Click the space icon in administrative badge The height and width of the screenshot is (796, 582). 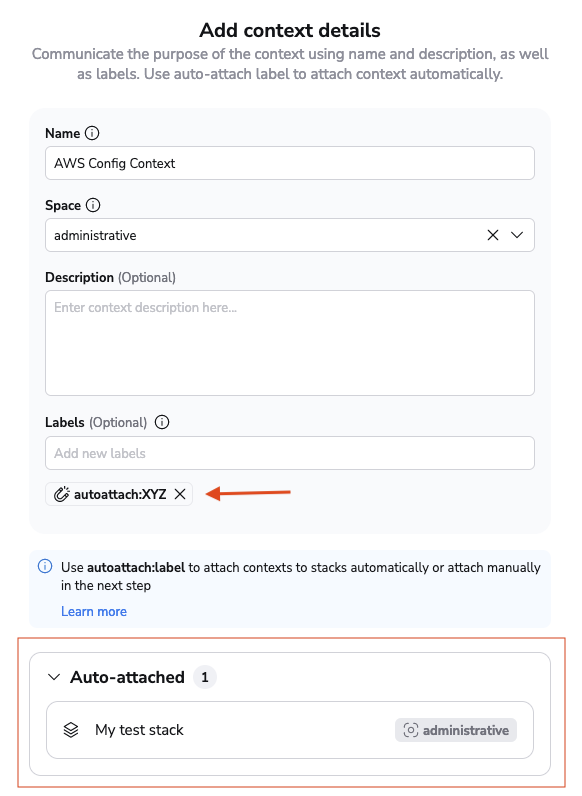[410, 730]
